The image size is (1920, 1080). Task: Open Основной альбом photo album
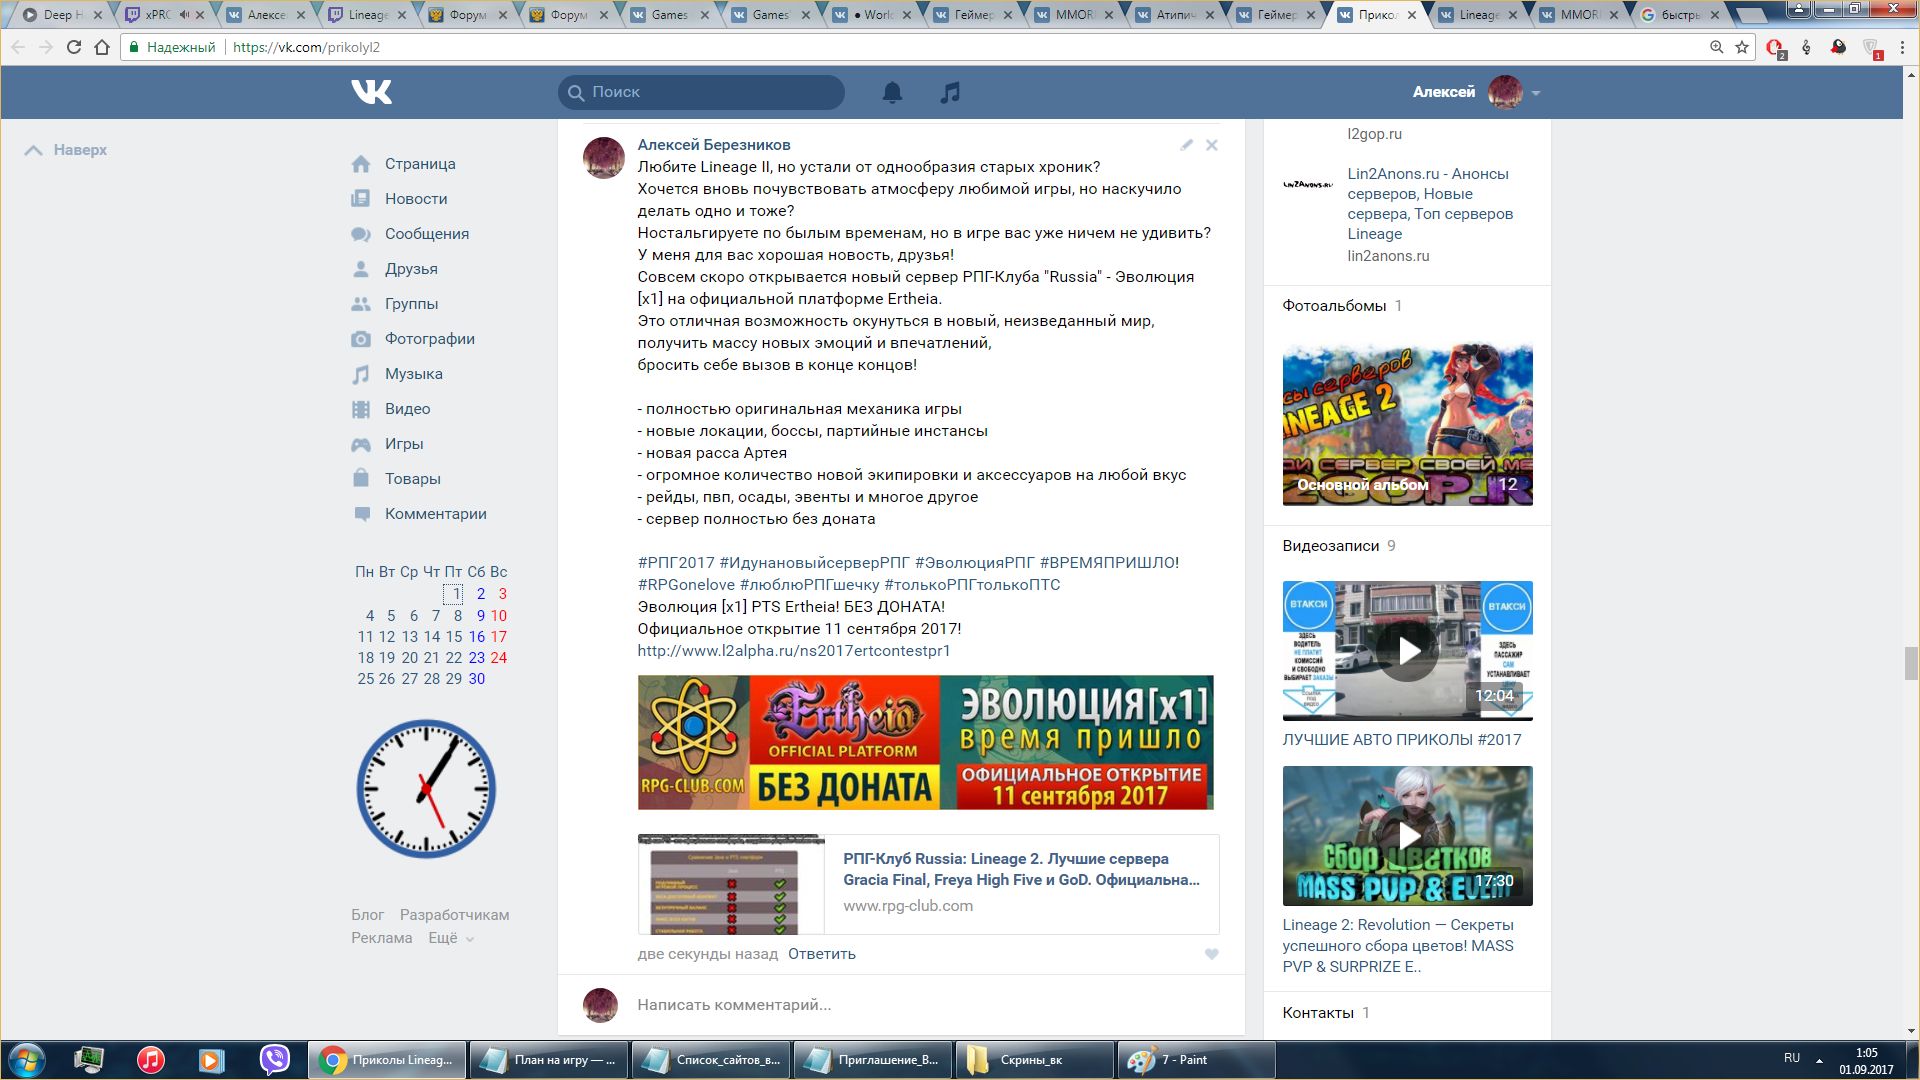coord(1407,425)
